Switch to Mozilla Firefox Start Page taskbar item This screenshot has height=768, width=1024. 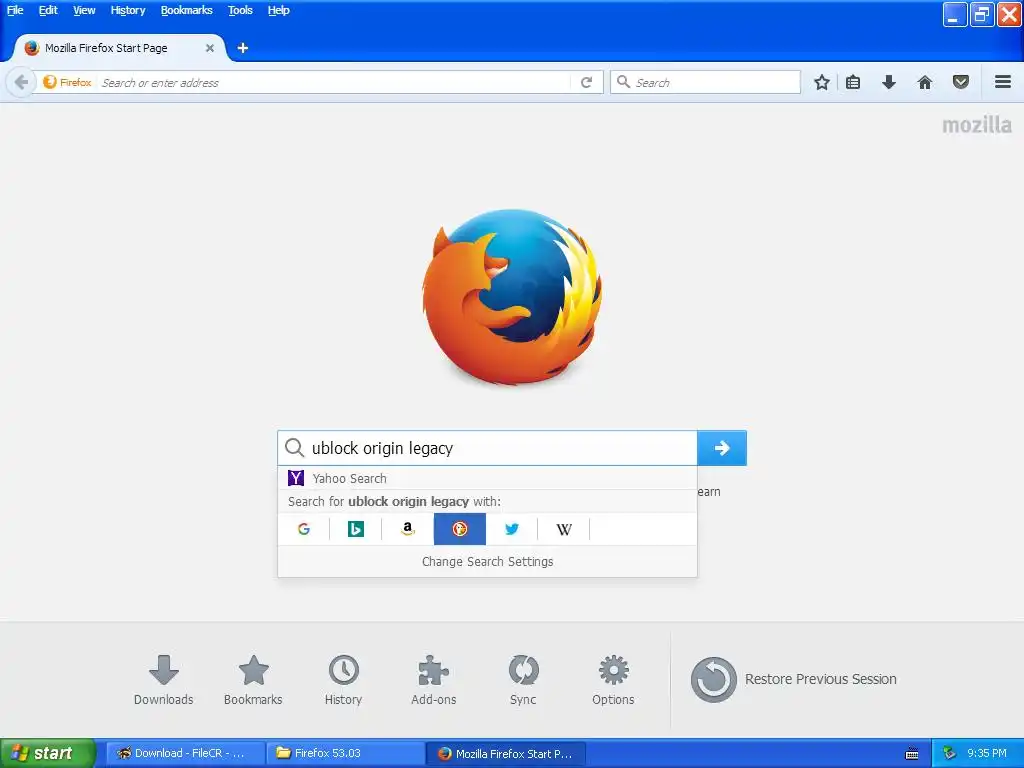[x=506, y=753]
